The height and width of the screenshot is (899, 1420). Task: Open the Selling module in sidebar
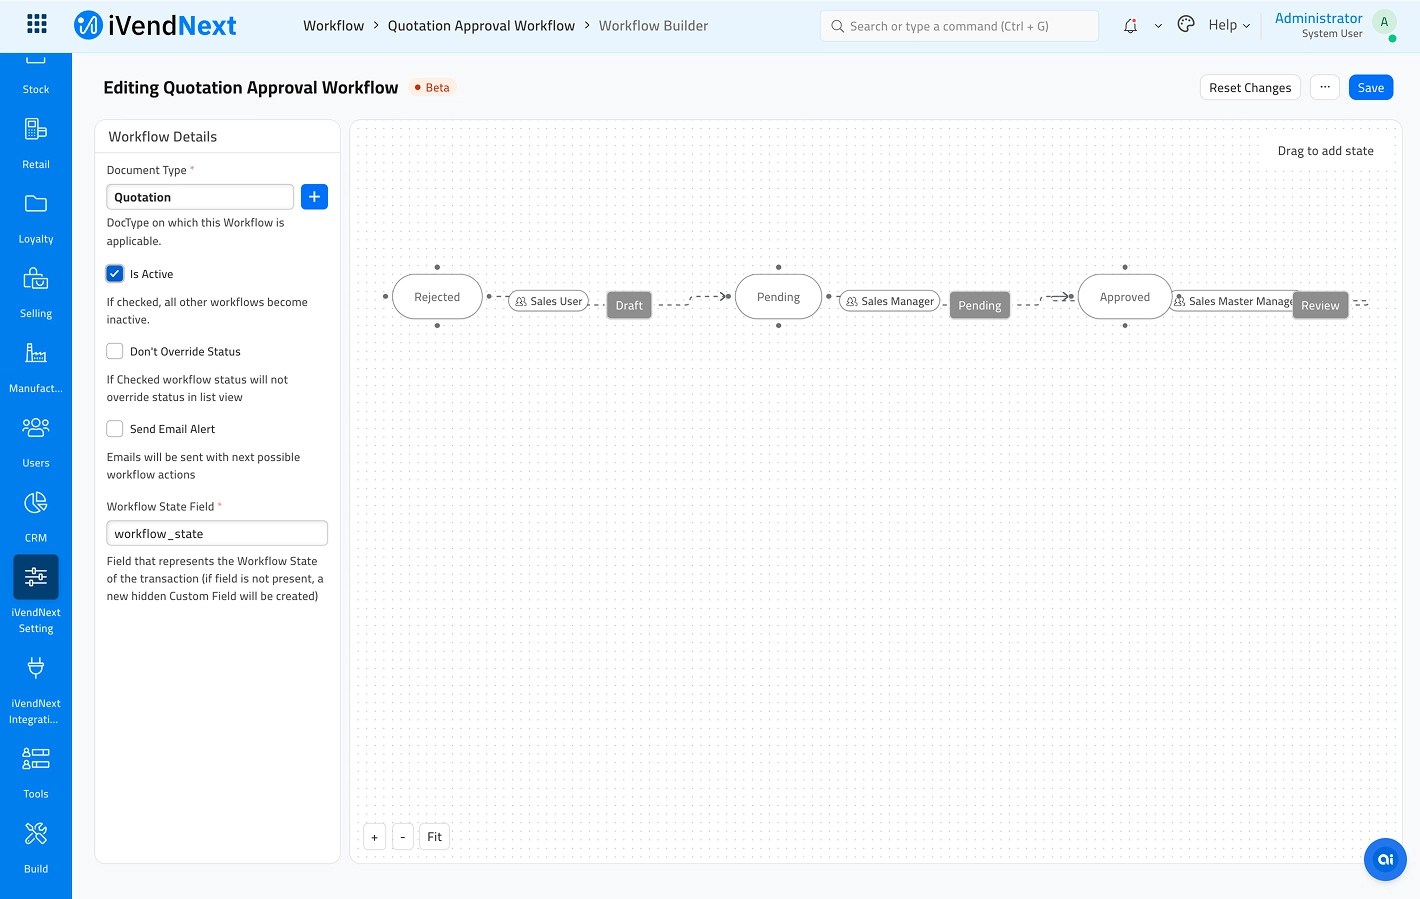coord(36,292)
